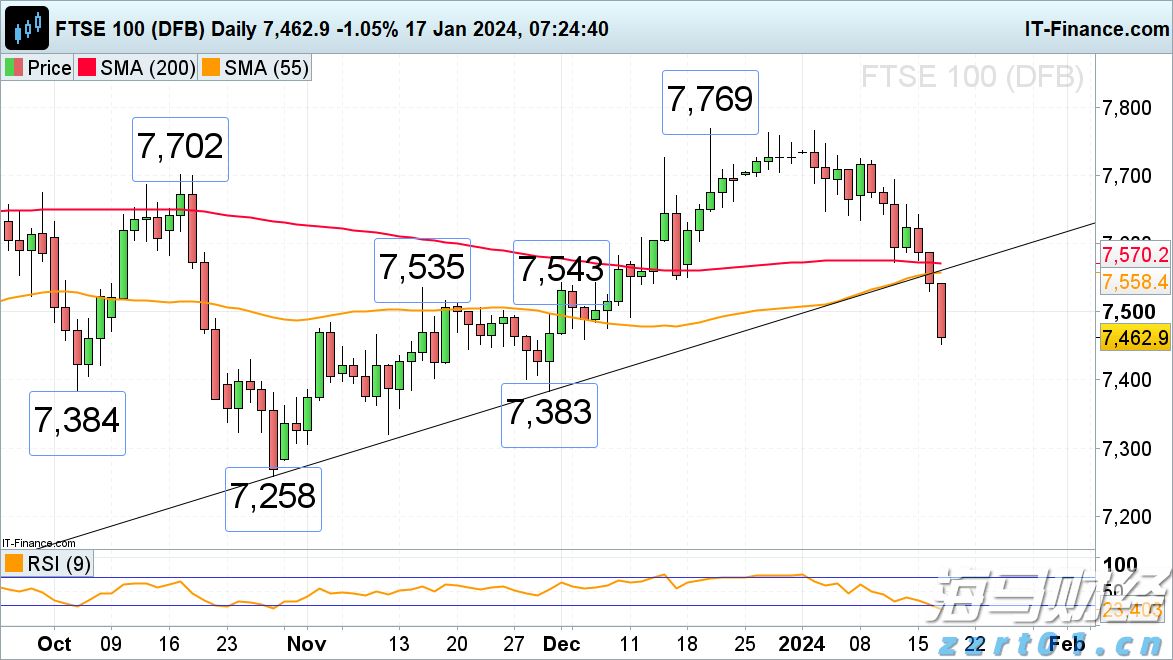Screen dimensions: 1173x660
Task: Click the red 7,570.2 price swatch
Action: (x=1134, y=255)
